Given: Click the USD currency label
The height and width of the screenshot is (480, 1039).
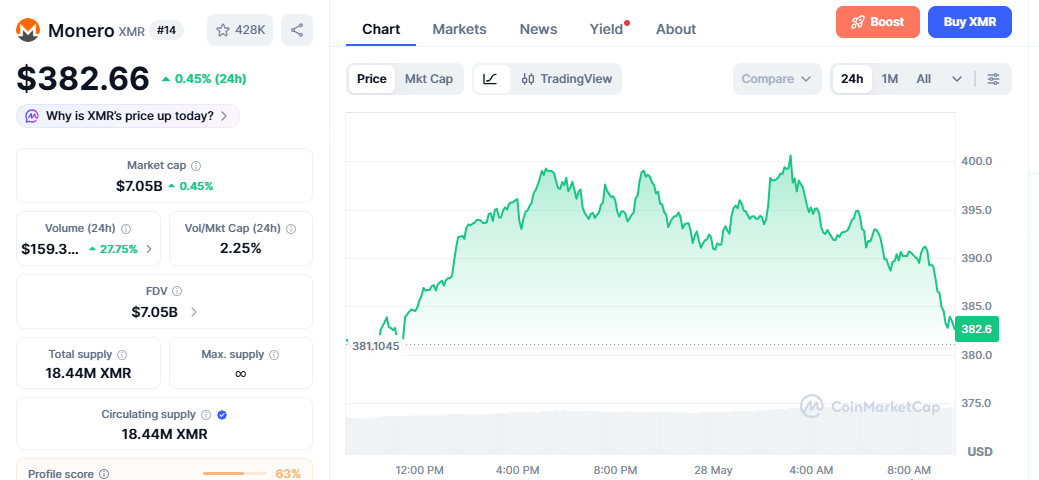Looking at the screenshot, I should click(980, 451).
